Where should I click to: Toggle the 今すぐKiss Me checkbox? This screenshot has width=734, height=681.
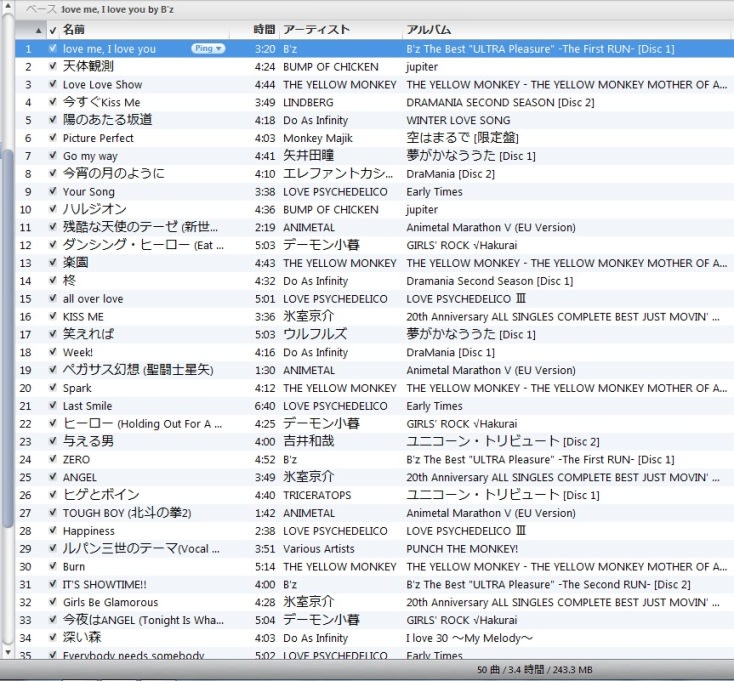coord(53,102)
